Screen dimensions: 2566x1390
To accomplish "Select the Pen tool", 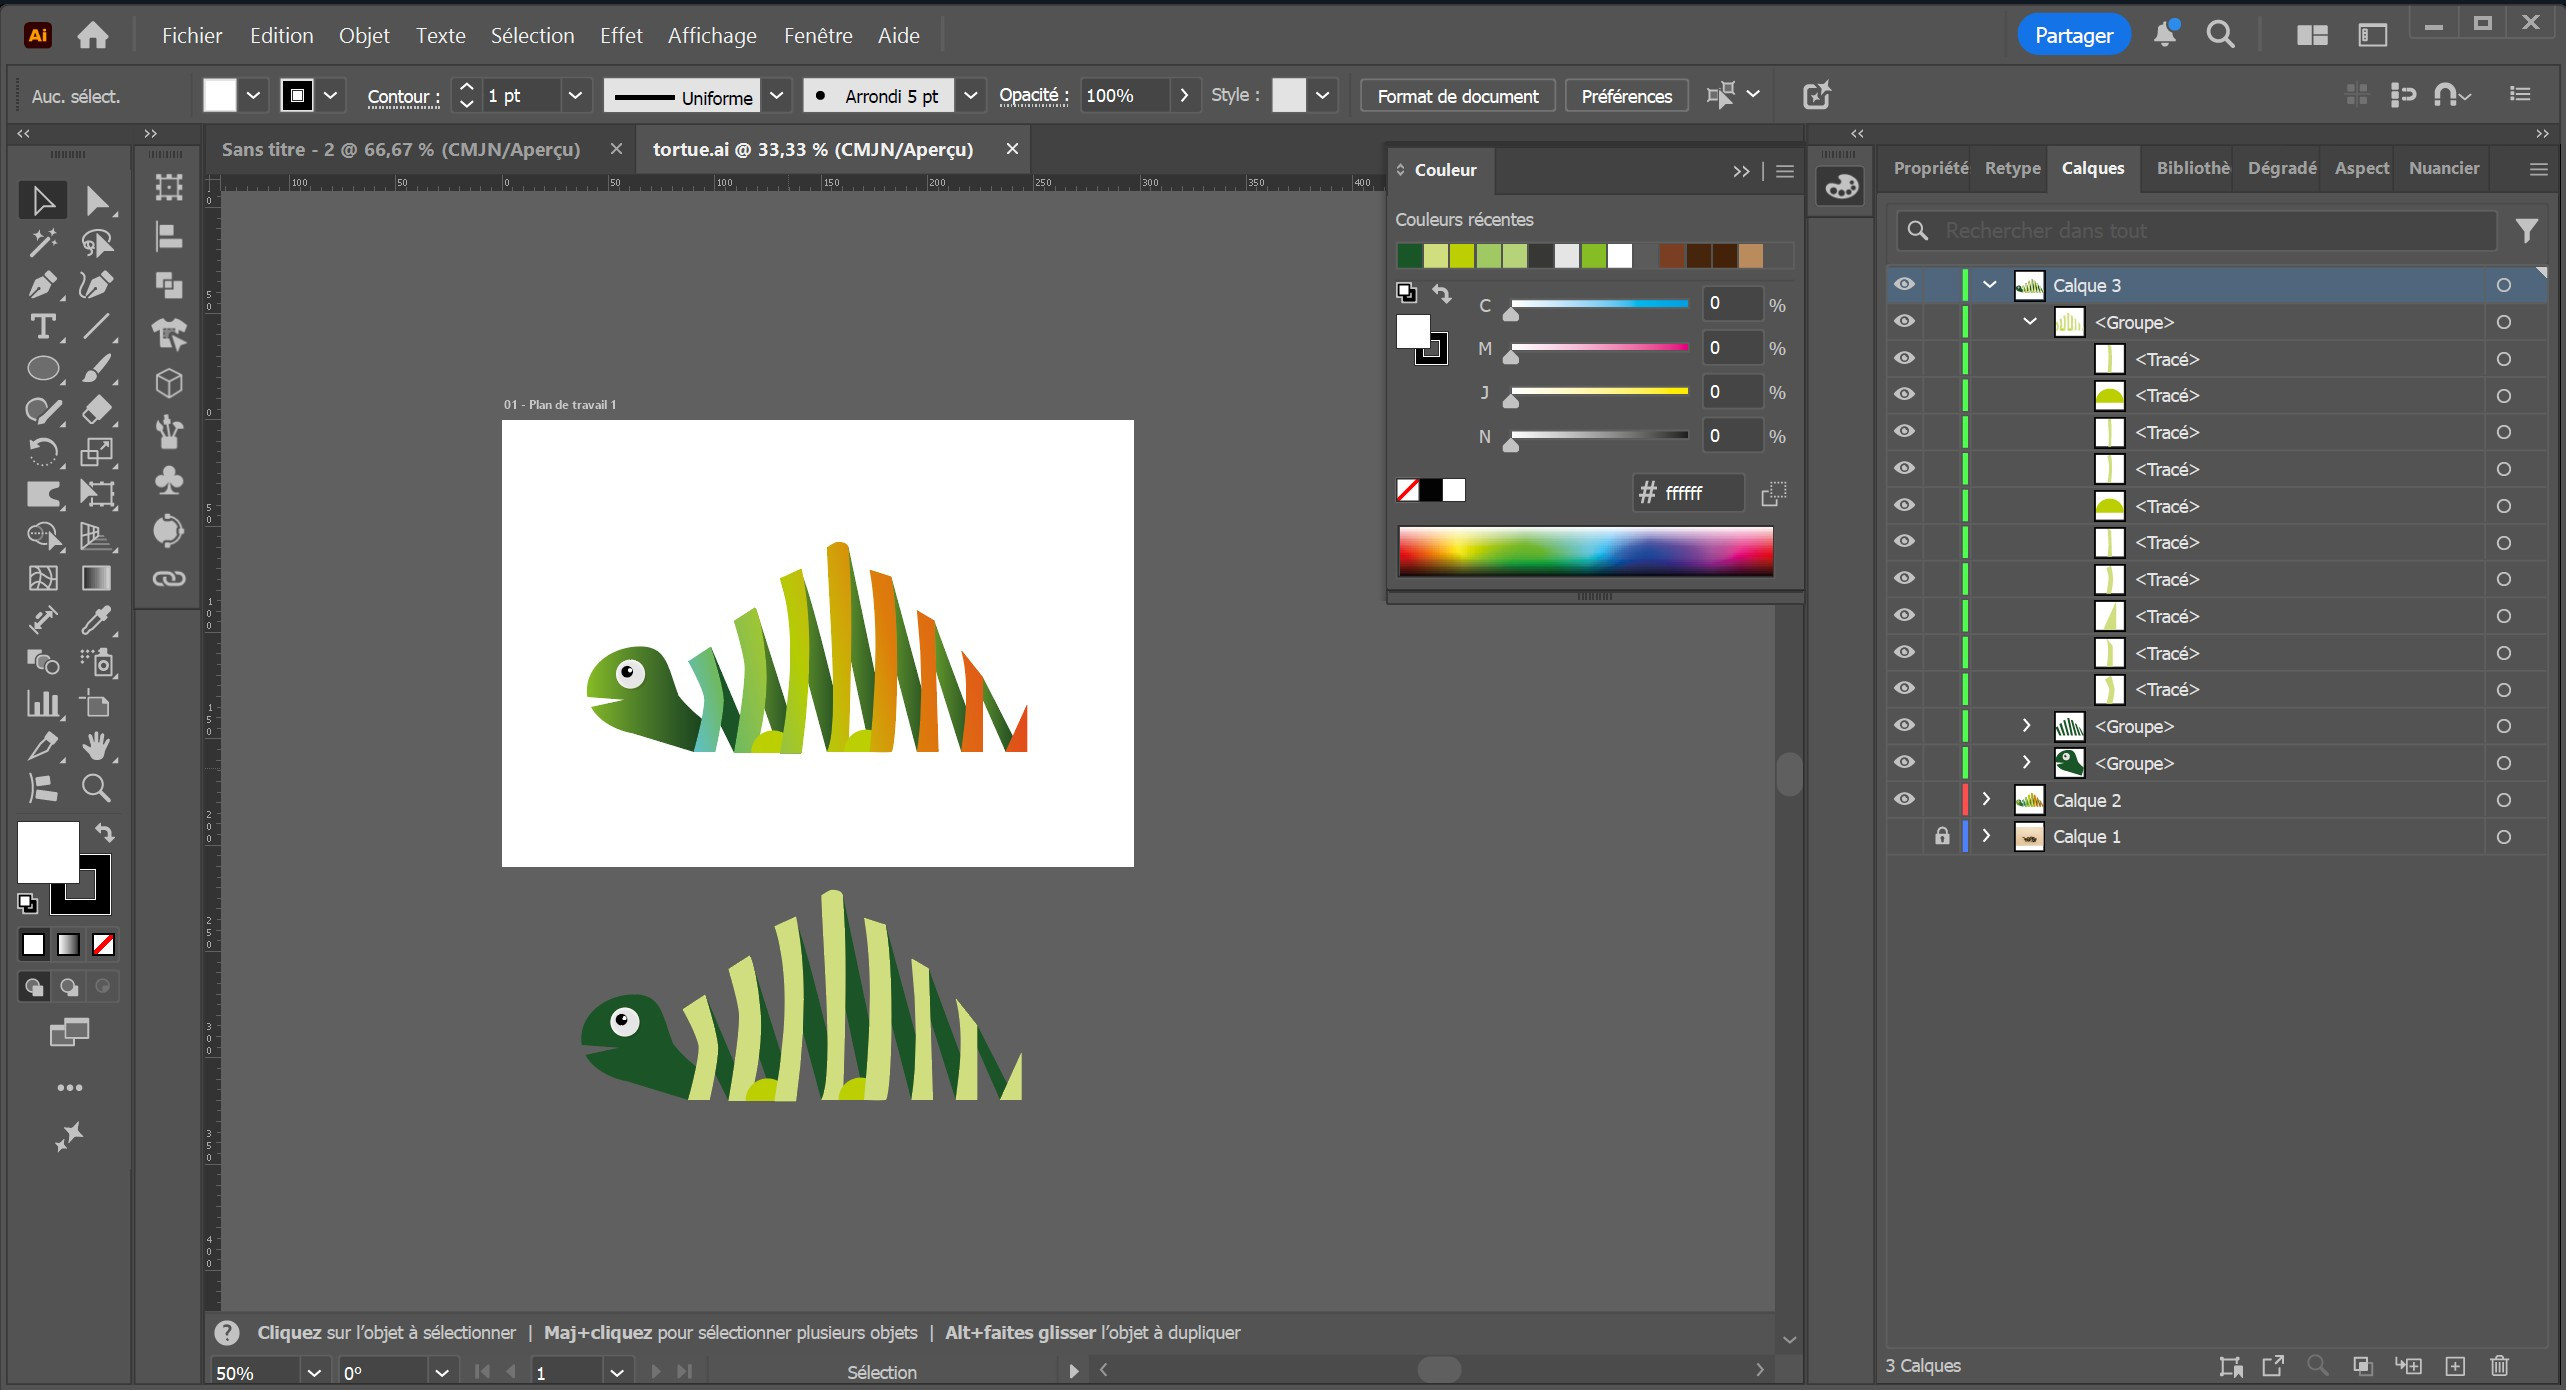I will coord(42,285).
